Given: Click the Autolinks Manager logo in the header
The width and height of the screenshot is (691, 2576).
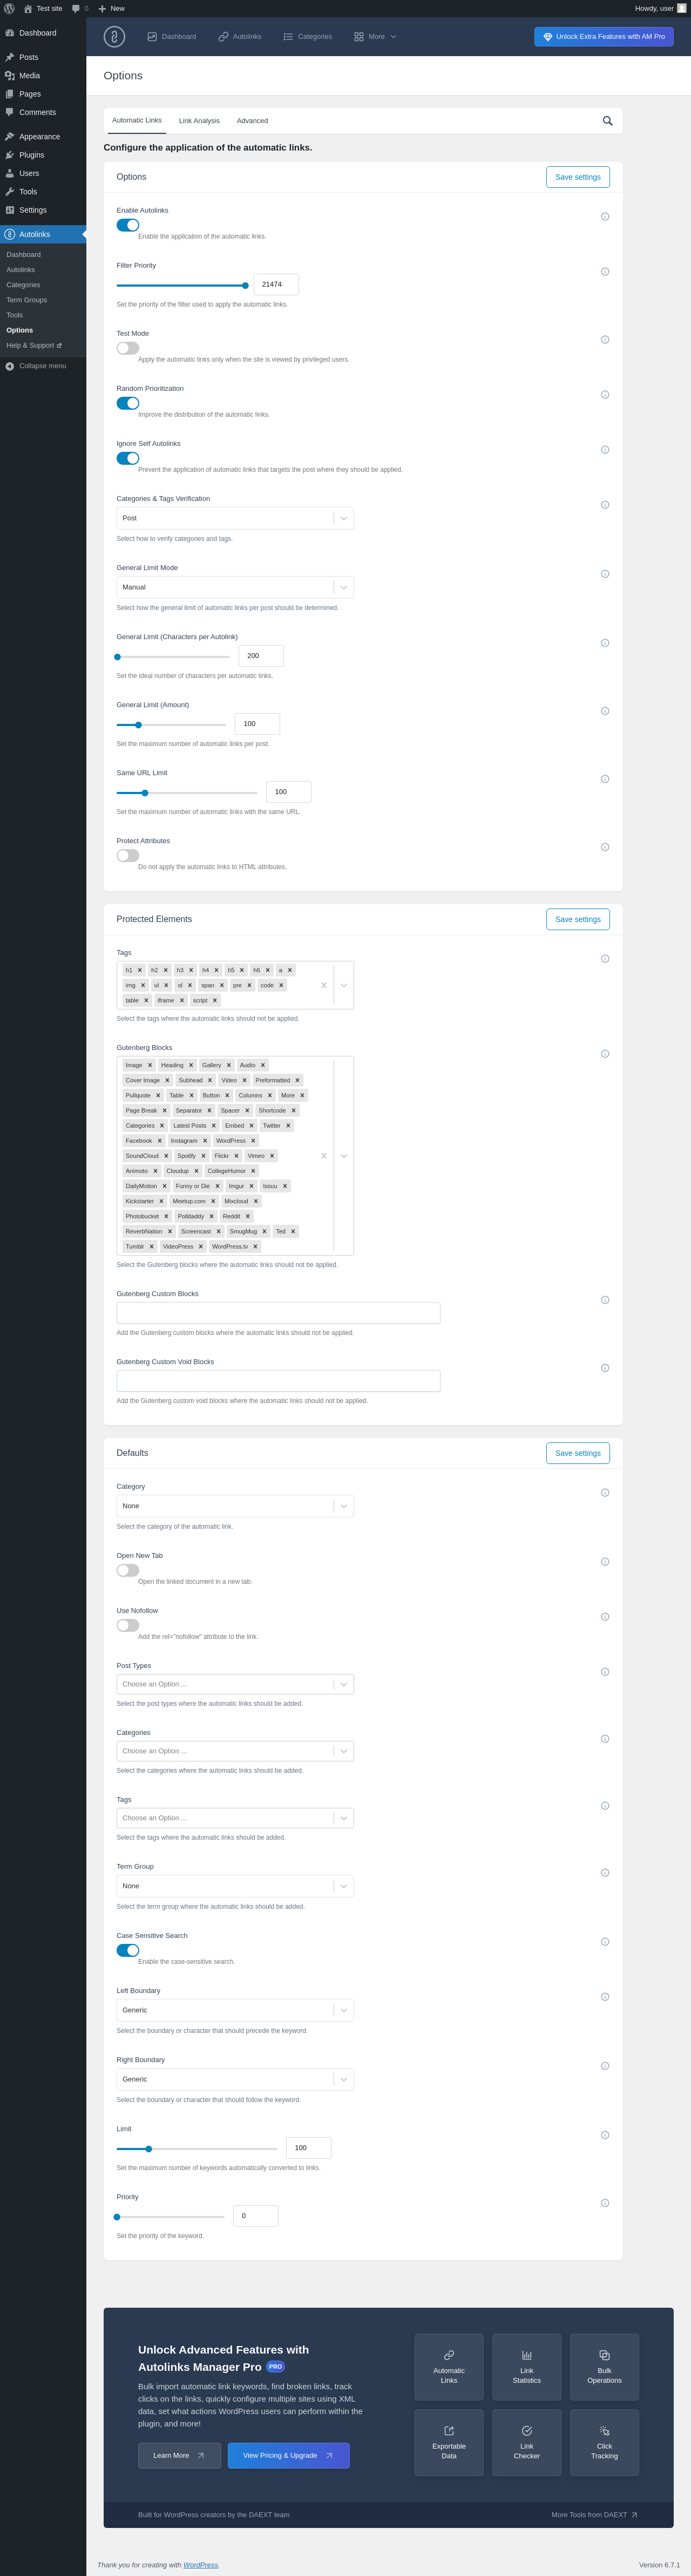Looking at the screenshot, I should (x=115, y=37).
